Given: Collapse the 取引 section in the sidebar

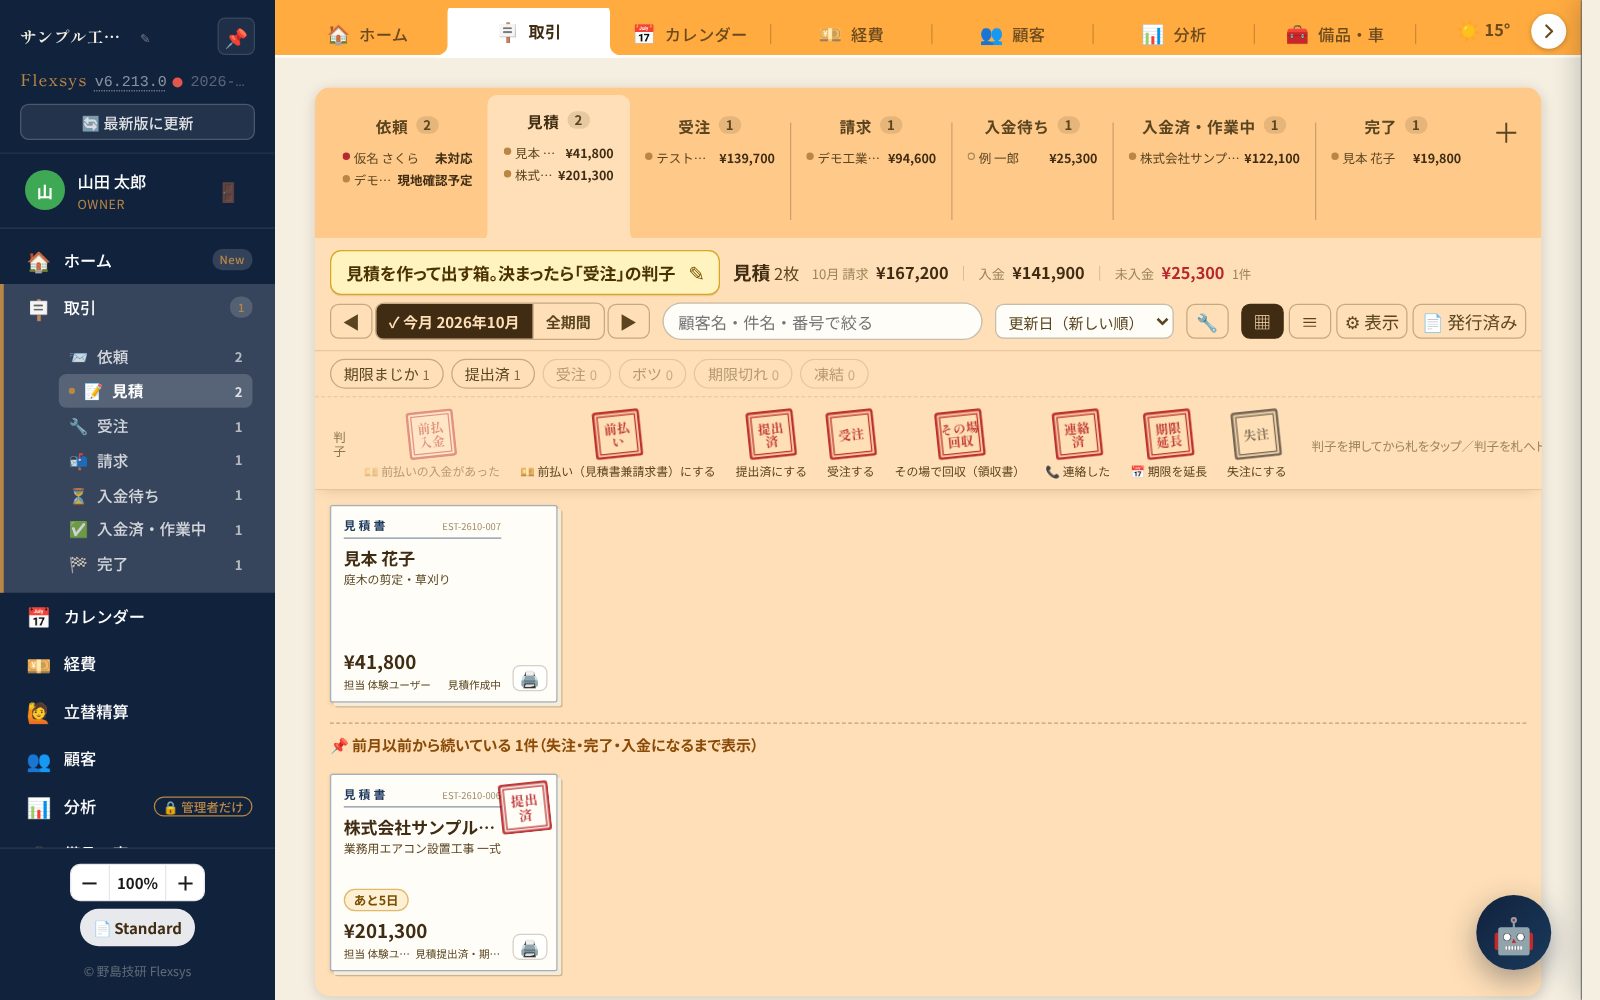Looking at the screenshot, I should (x=138, y=308).
